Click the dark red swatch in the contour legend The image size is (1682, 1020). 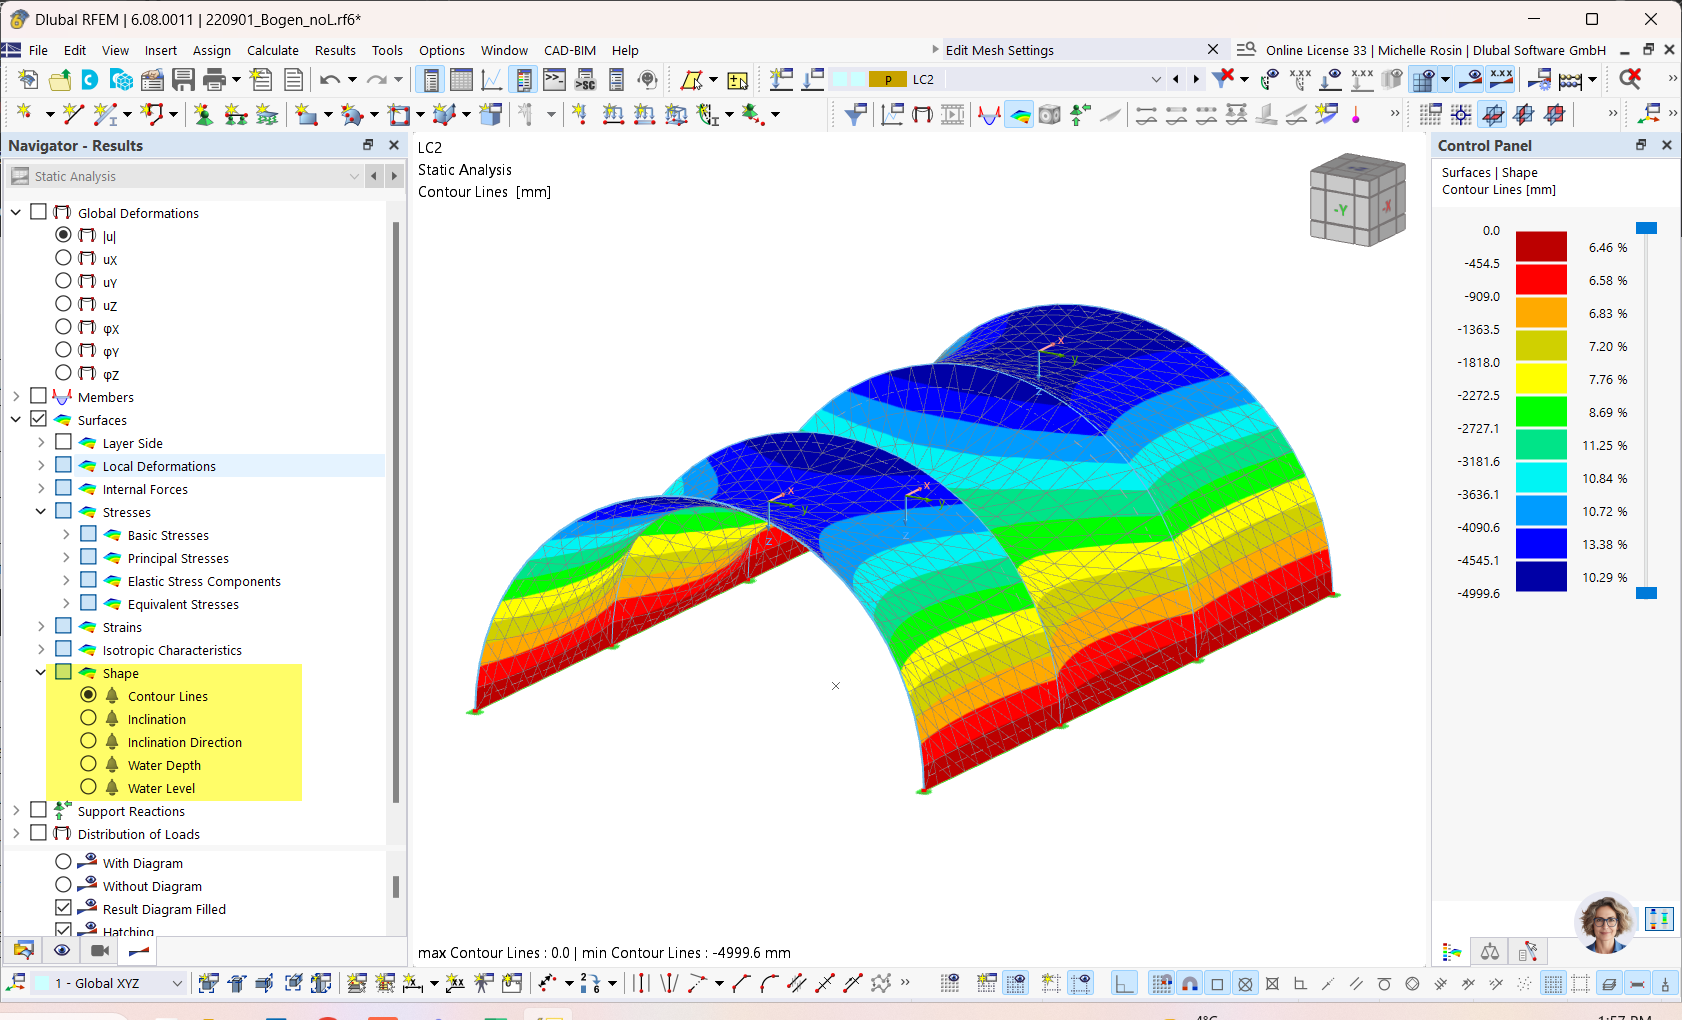(1541, 245)
